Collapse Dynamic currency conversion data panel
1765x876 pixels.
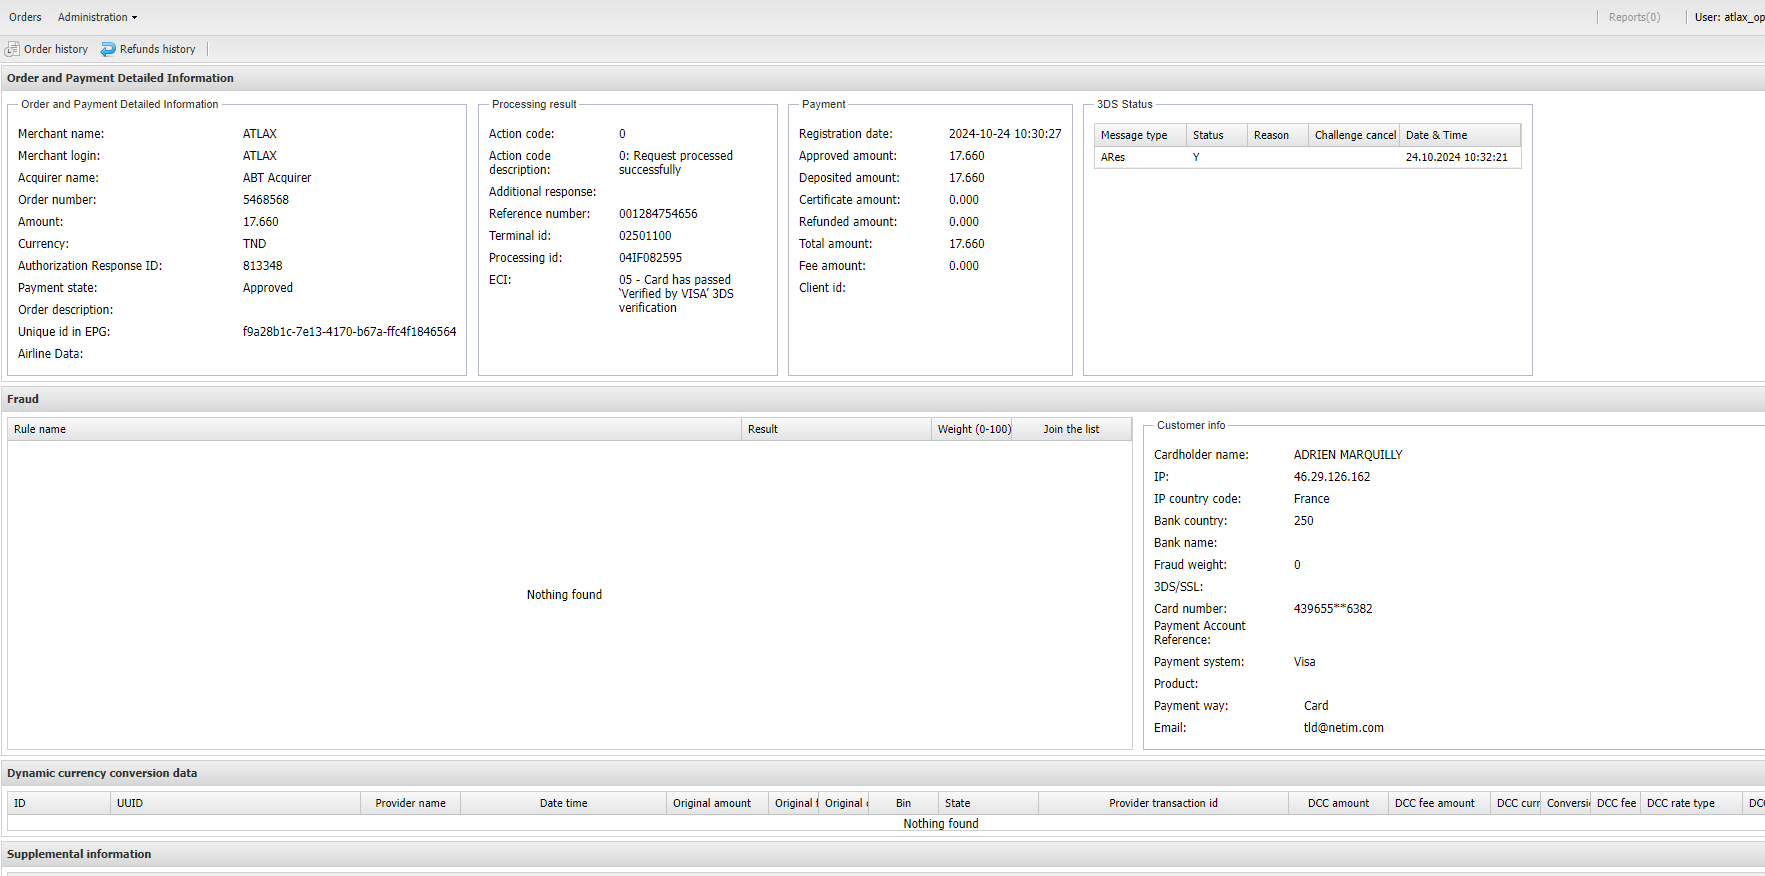point(102,773)
